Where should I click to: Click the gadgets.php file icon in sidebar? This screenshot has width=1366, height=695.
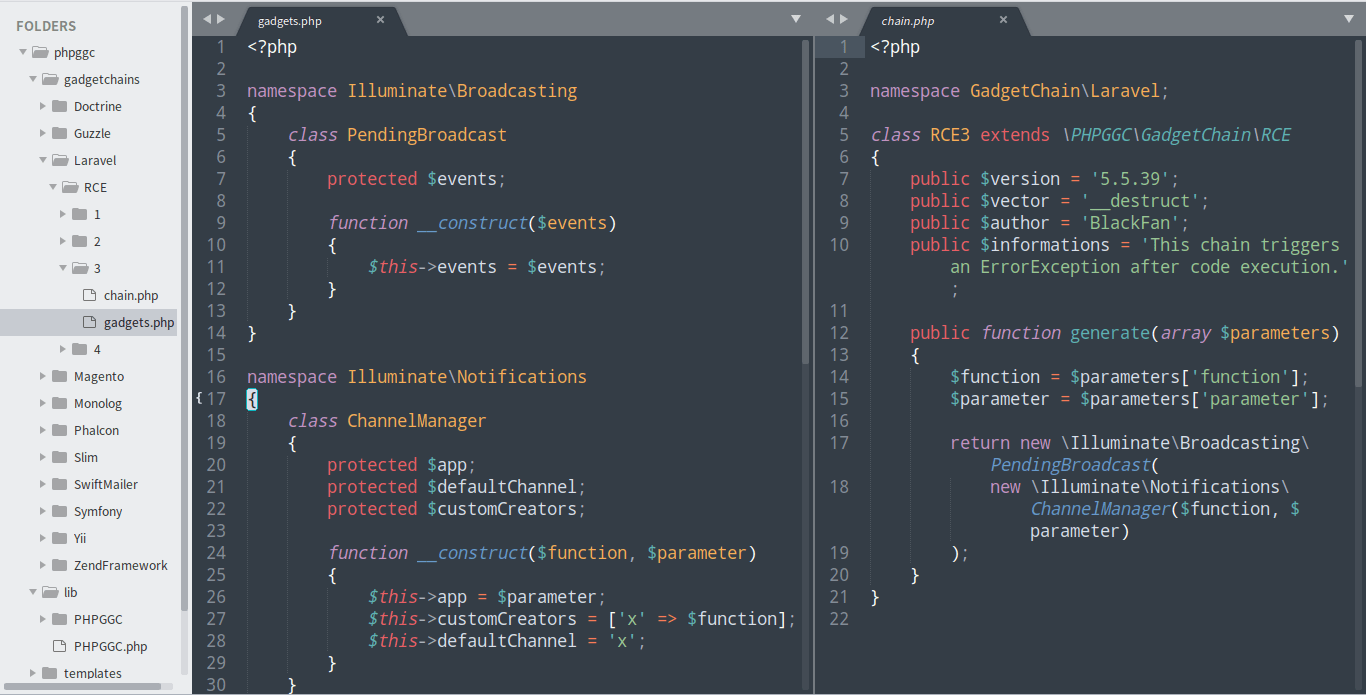pos(89,322)
